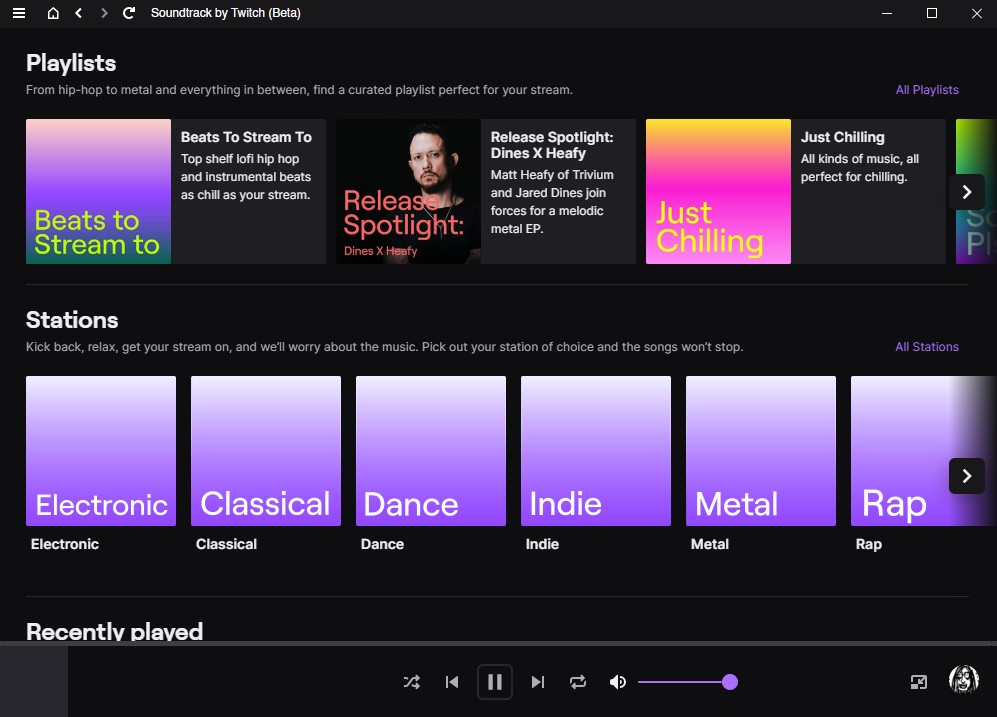Reload the Soundtrack page
This screenshot has width=997, height=717.
pos(129,13)
